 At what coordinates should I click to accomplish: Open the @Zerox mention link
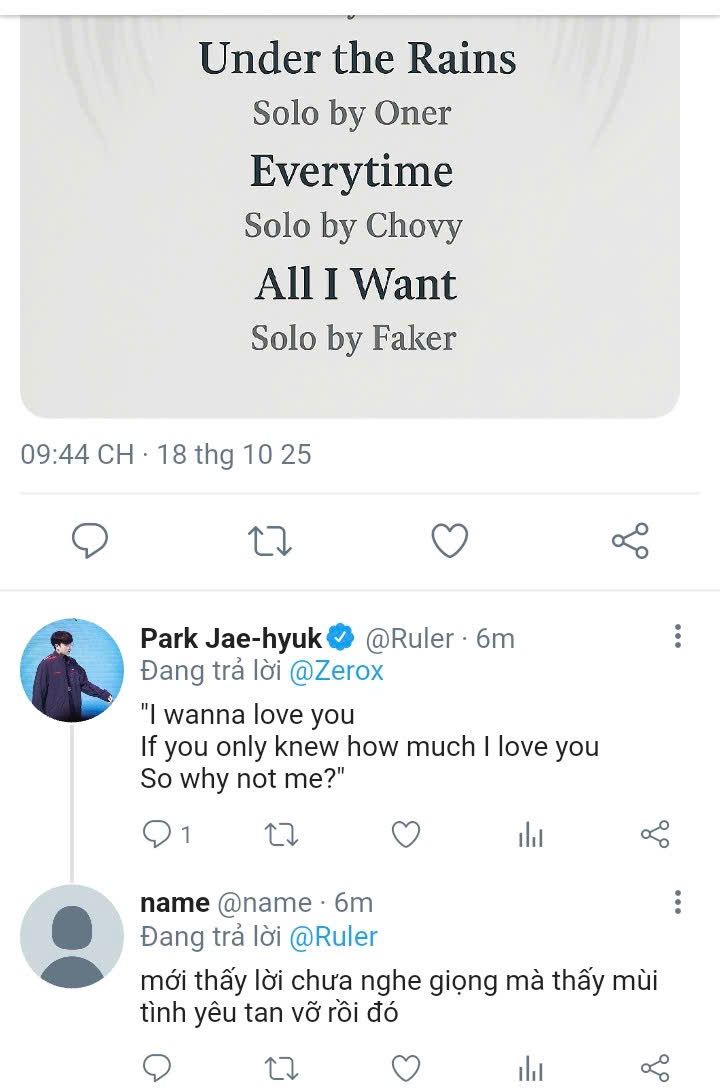pyautogui.click(x=336, y=671)
